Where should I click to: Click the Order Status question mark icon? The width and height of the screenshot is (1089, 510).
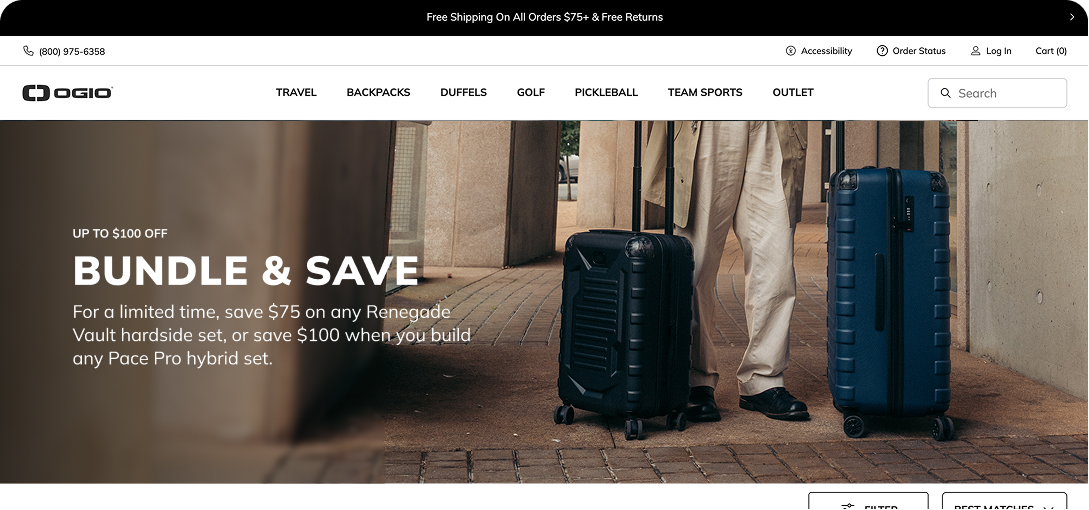coord(882,51)
